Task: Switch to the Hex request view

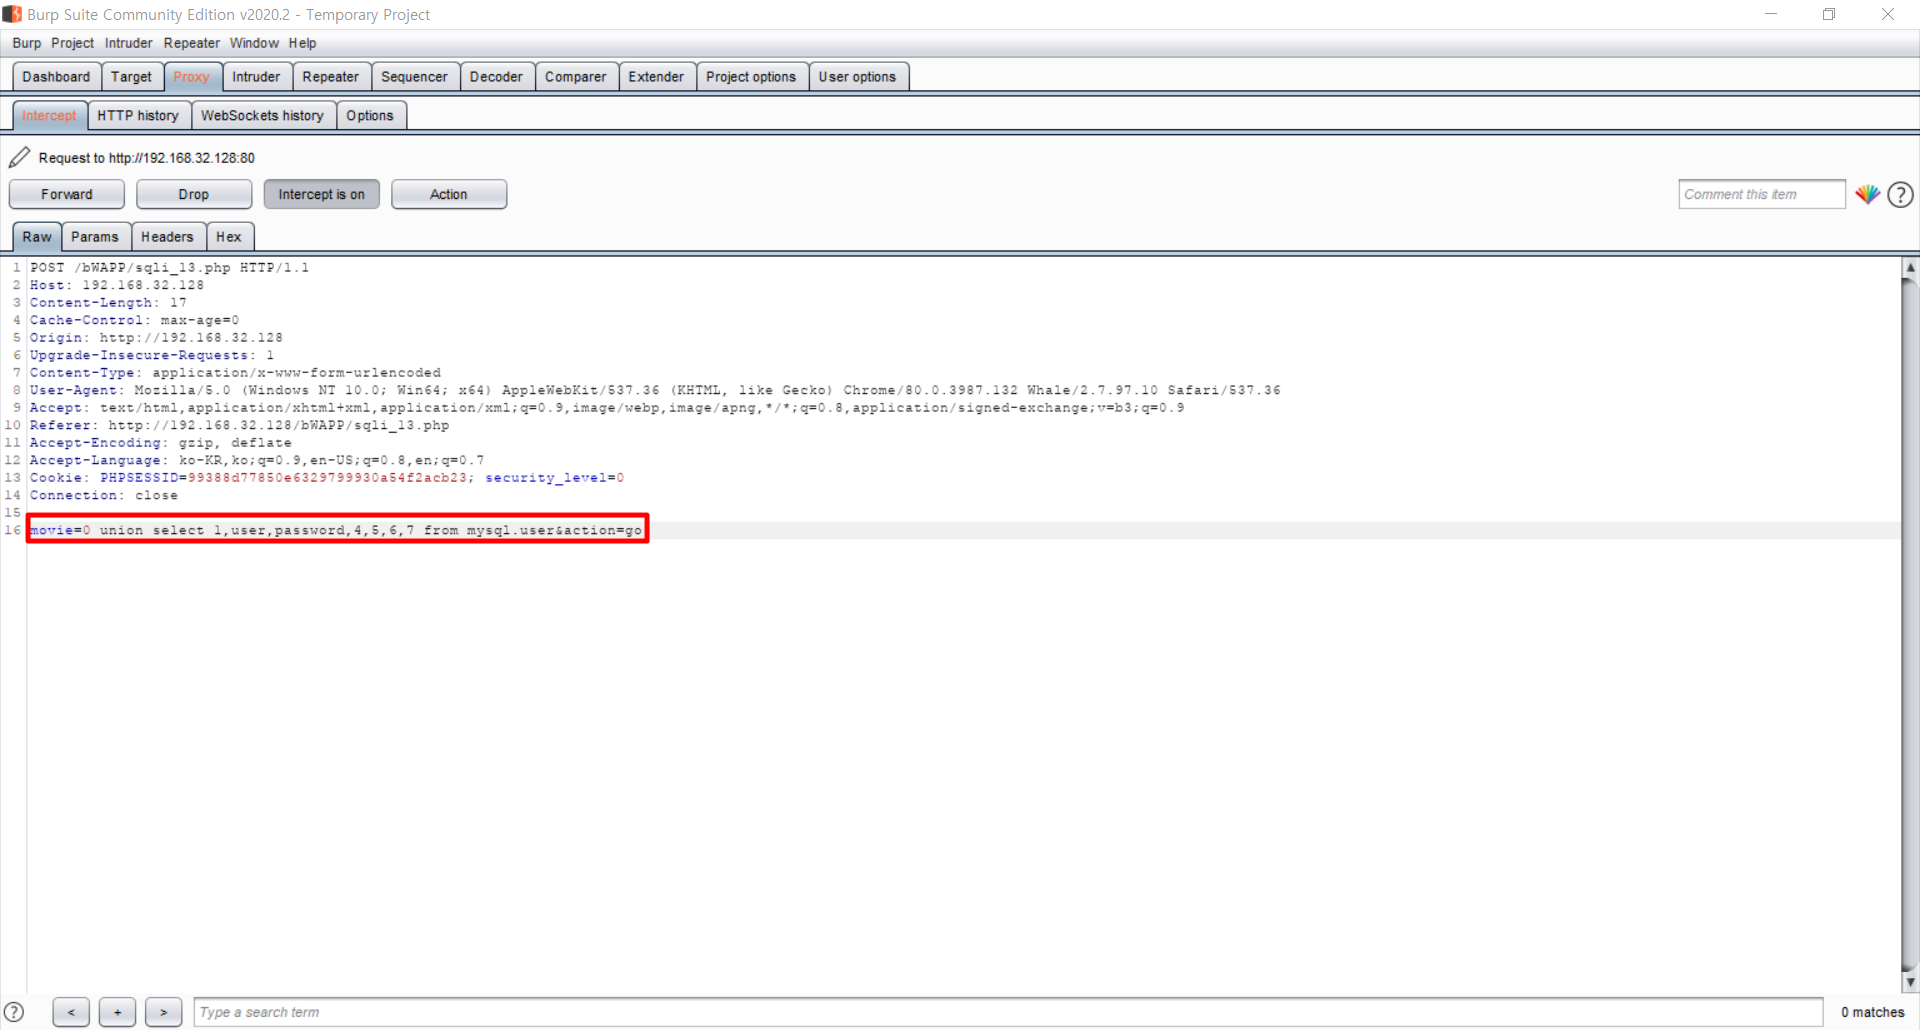Action: pos(229,237)
